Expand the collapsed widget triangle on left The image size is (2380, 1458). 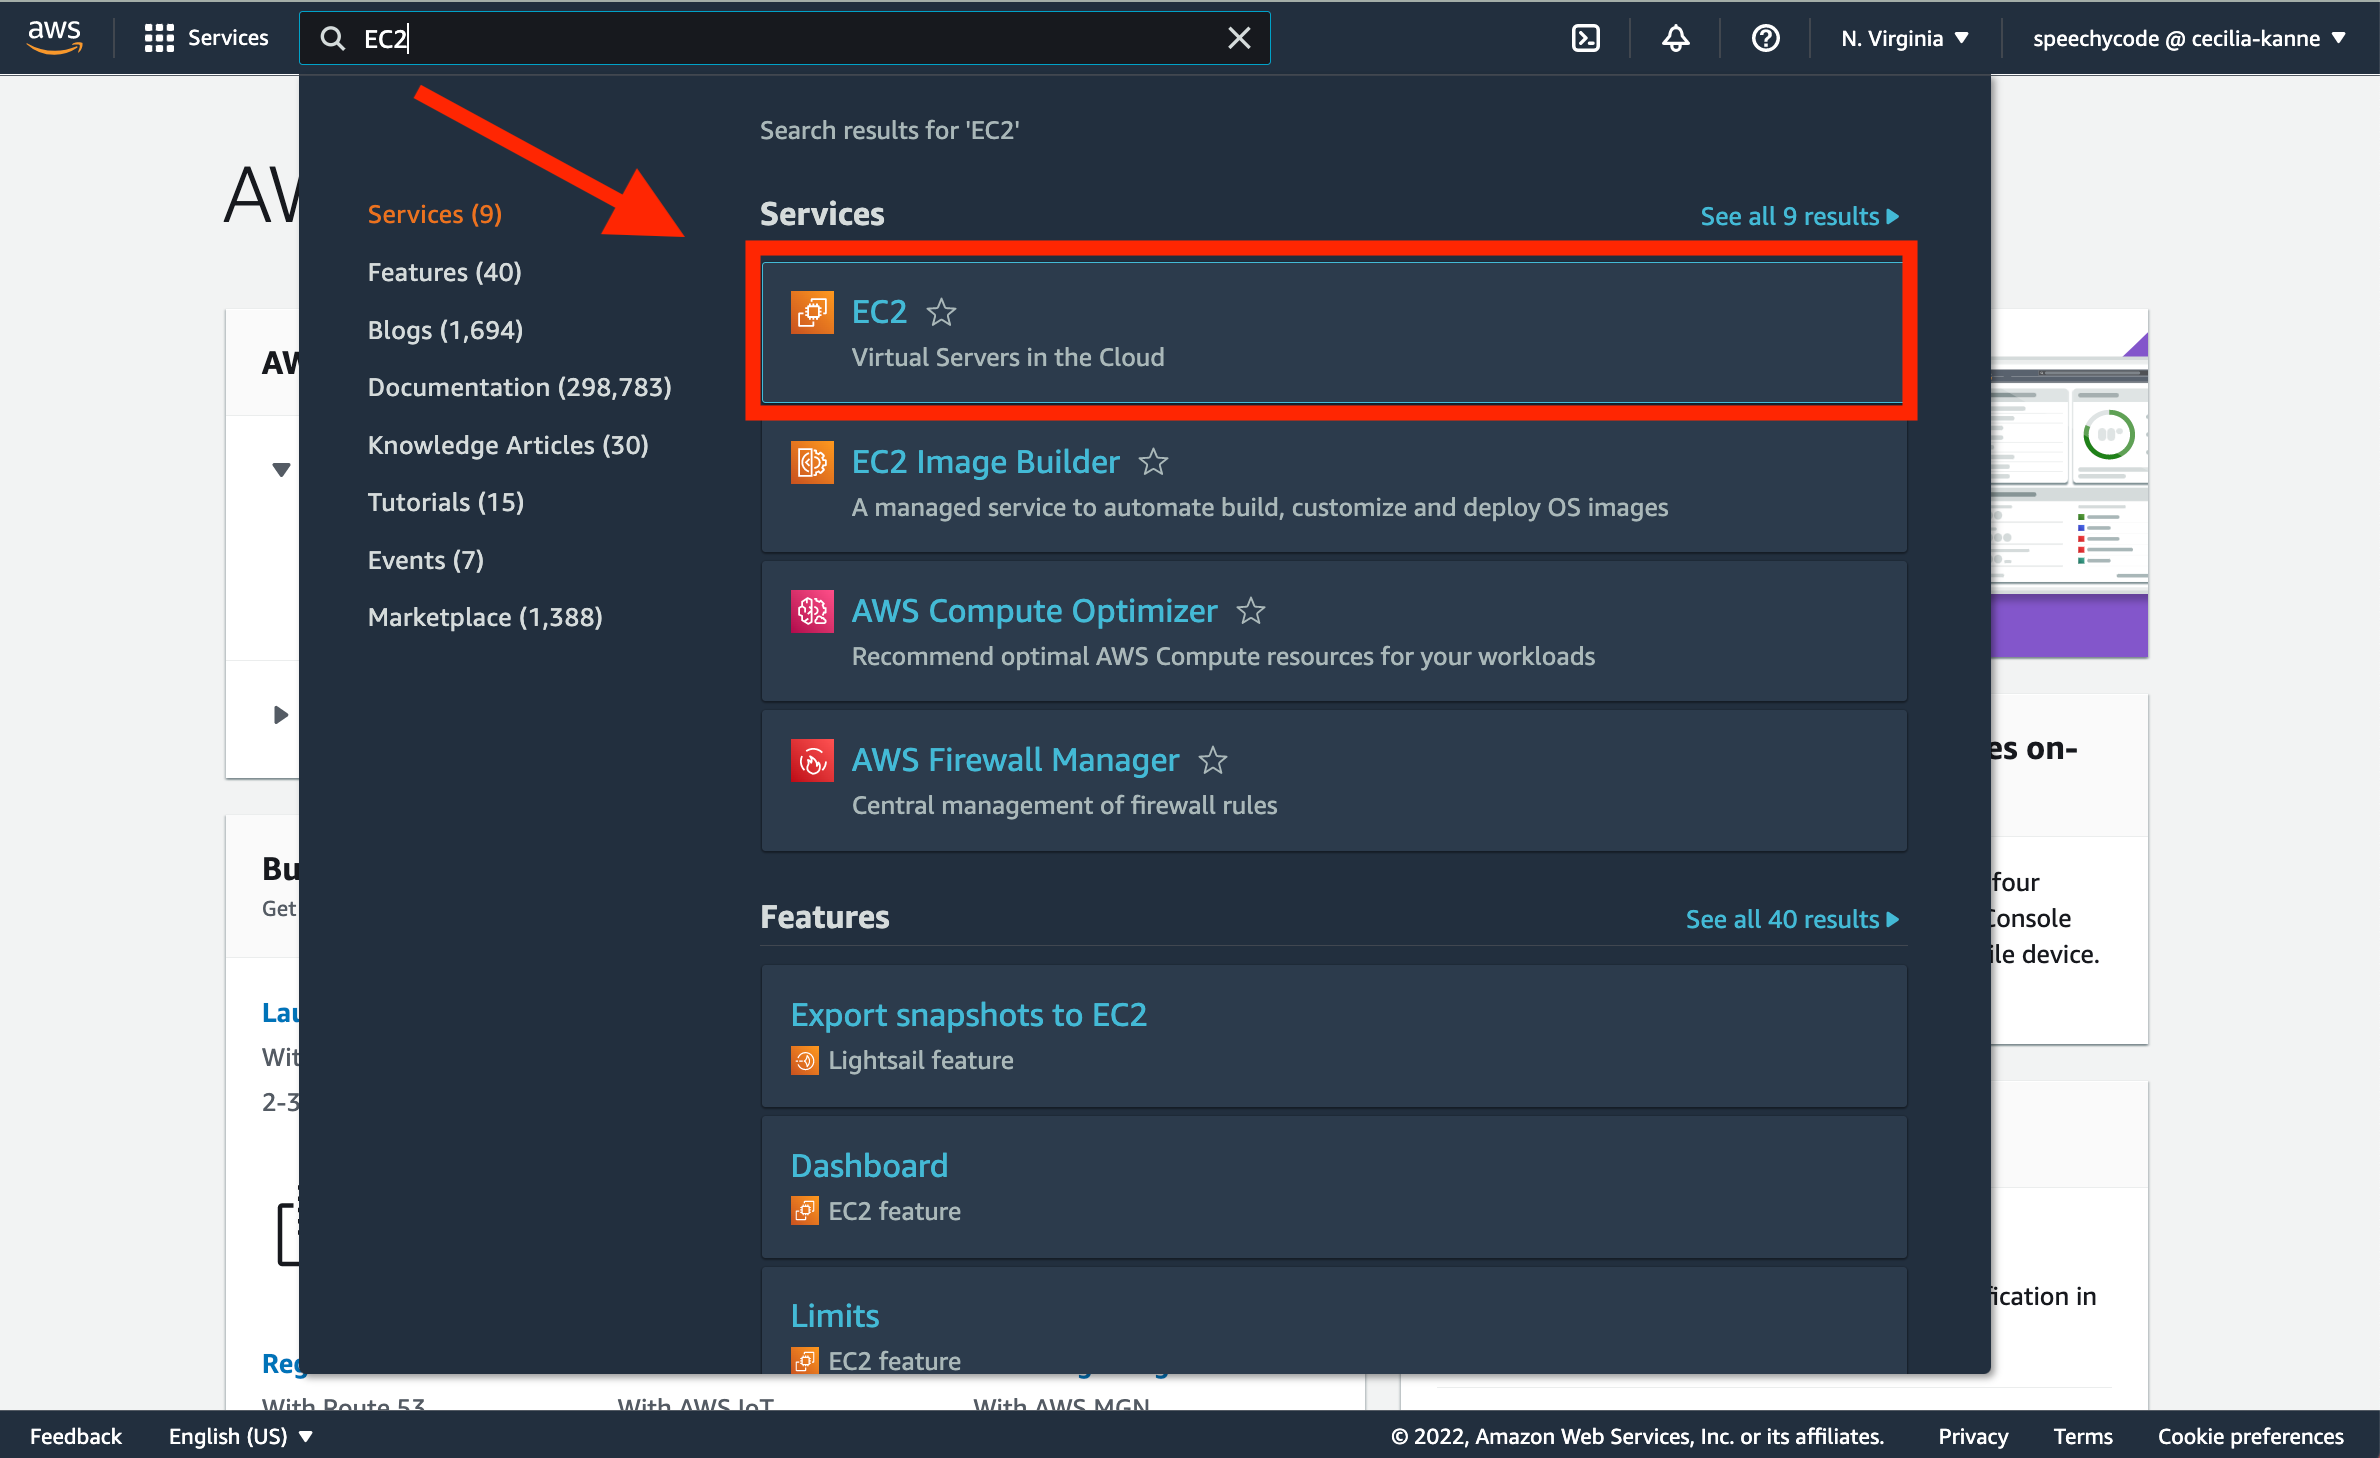(281, 715)
